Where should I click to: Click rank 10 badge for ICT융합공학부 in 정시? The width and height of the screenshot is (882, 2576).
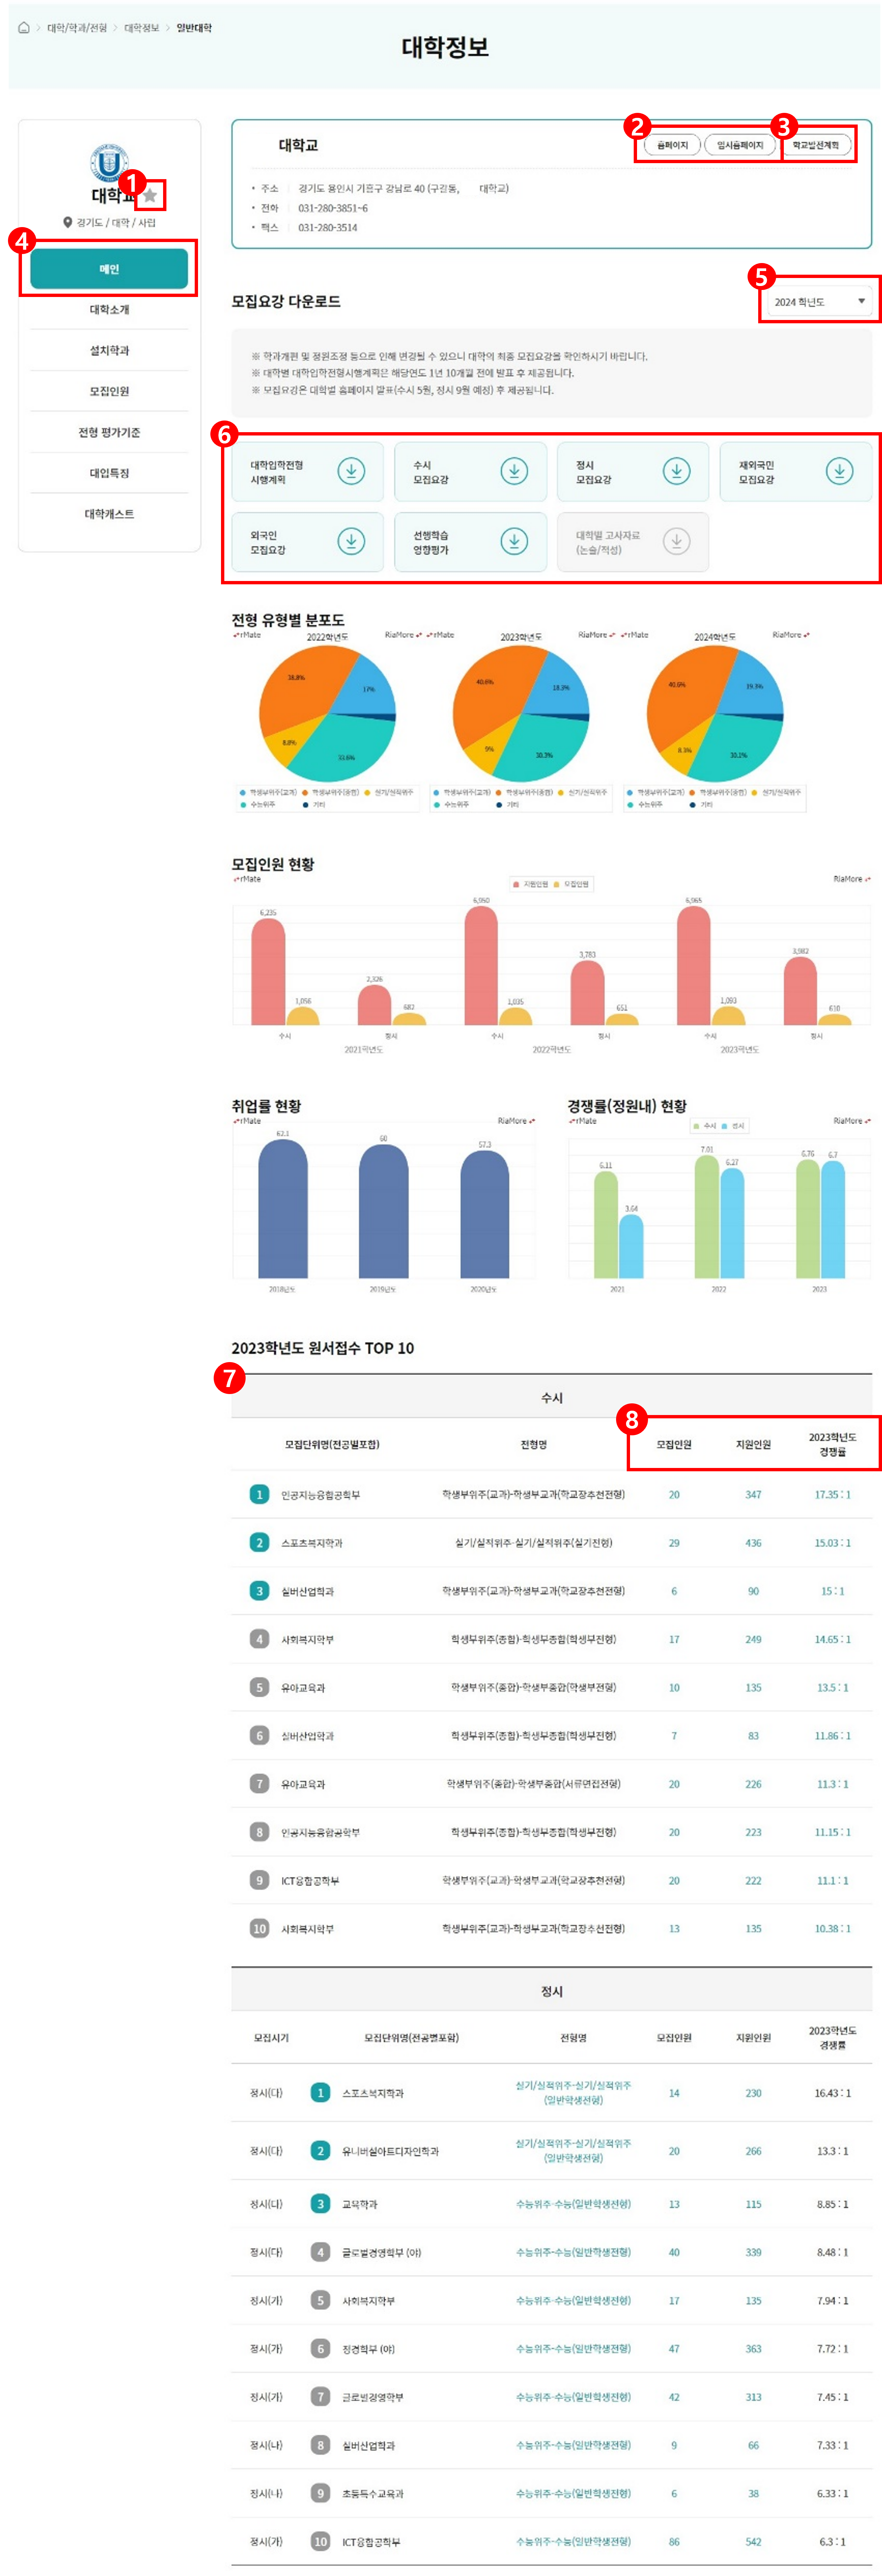pos(320,2541)
